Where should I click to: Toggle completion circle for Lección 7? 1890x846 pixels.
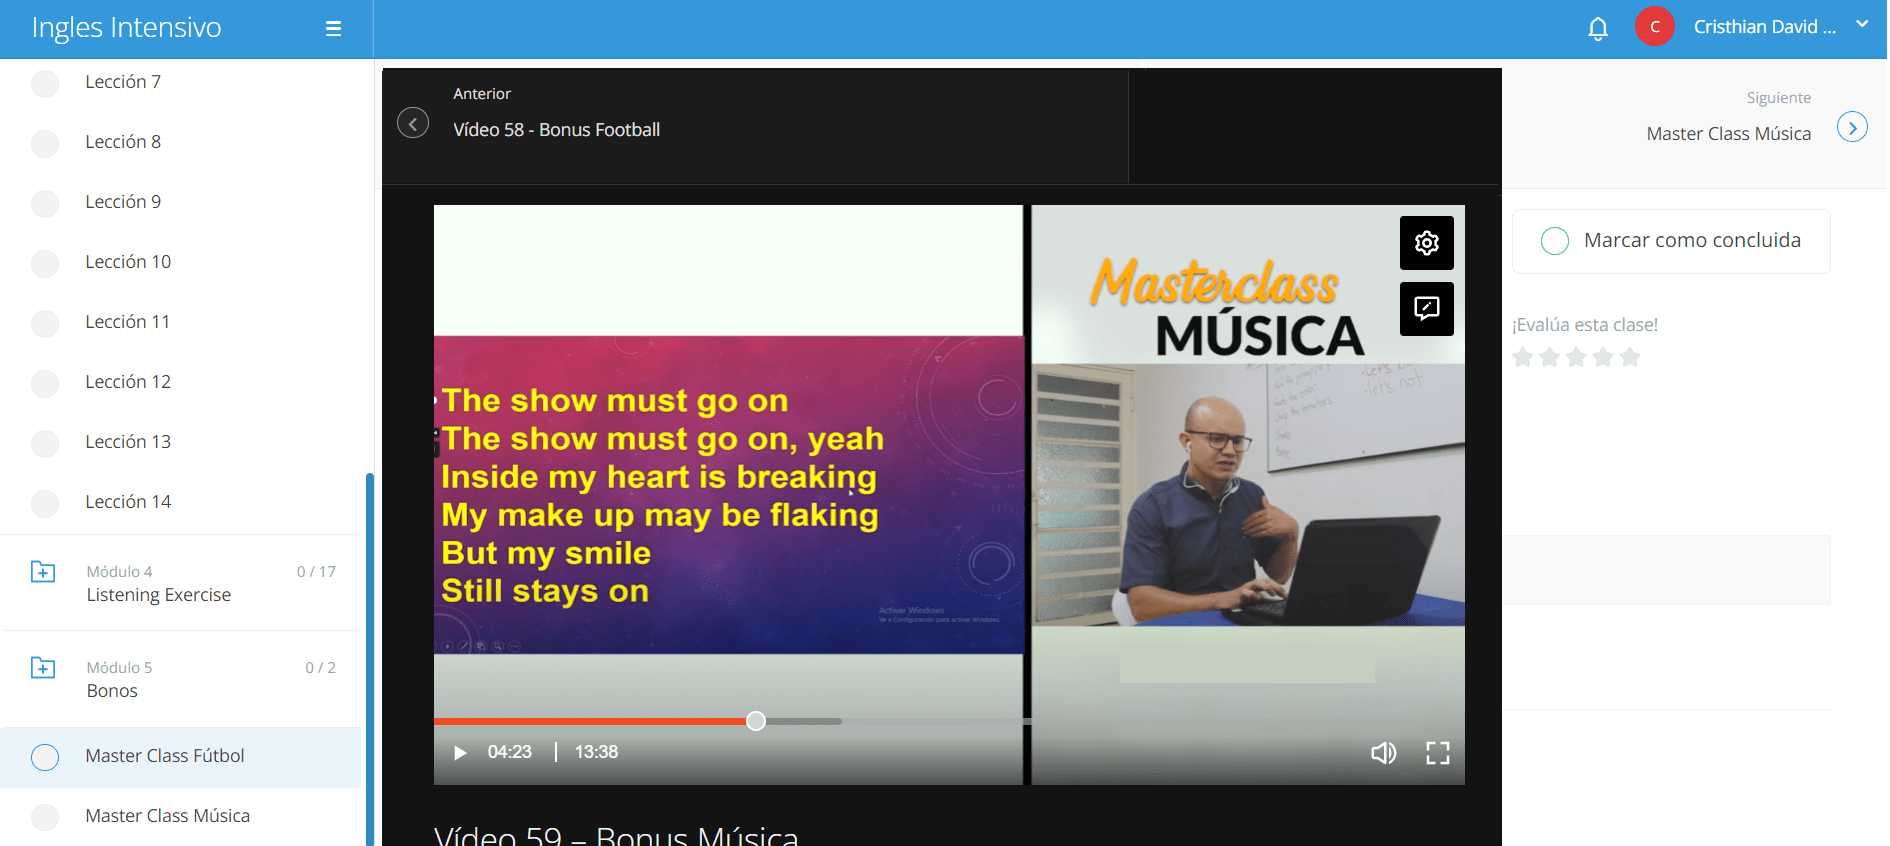tap(45, 83)
